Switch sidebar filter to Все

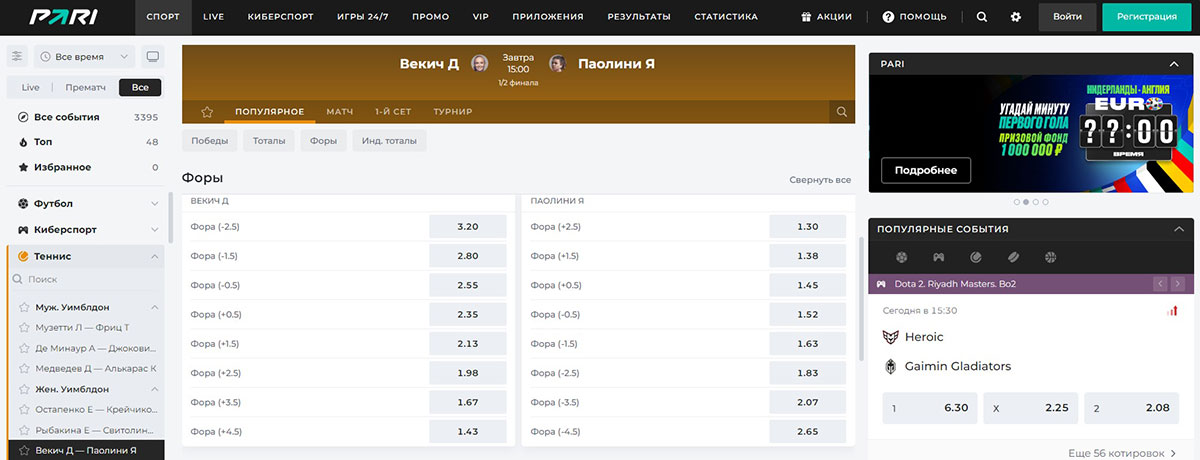click(140, 87)
